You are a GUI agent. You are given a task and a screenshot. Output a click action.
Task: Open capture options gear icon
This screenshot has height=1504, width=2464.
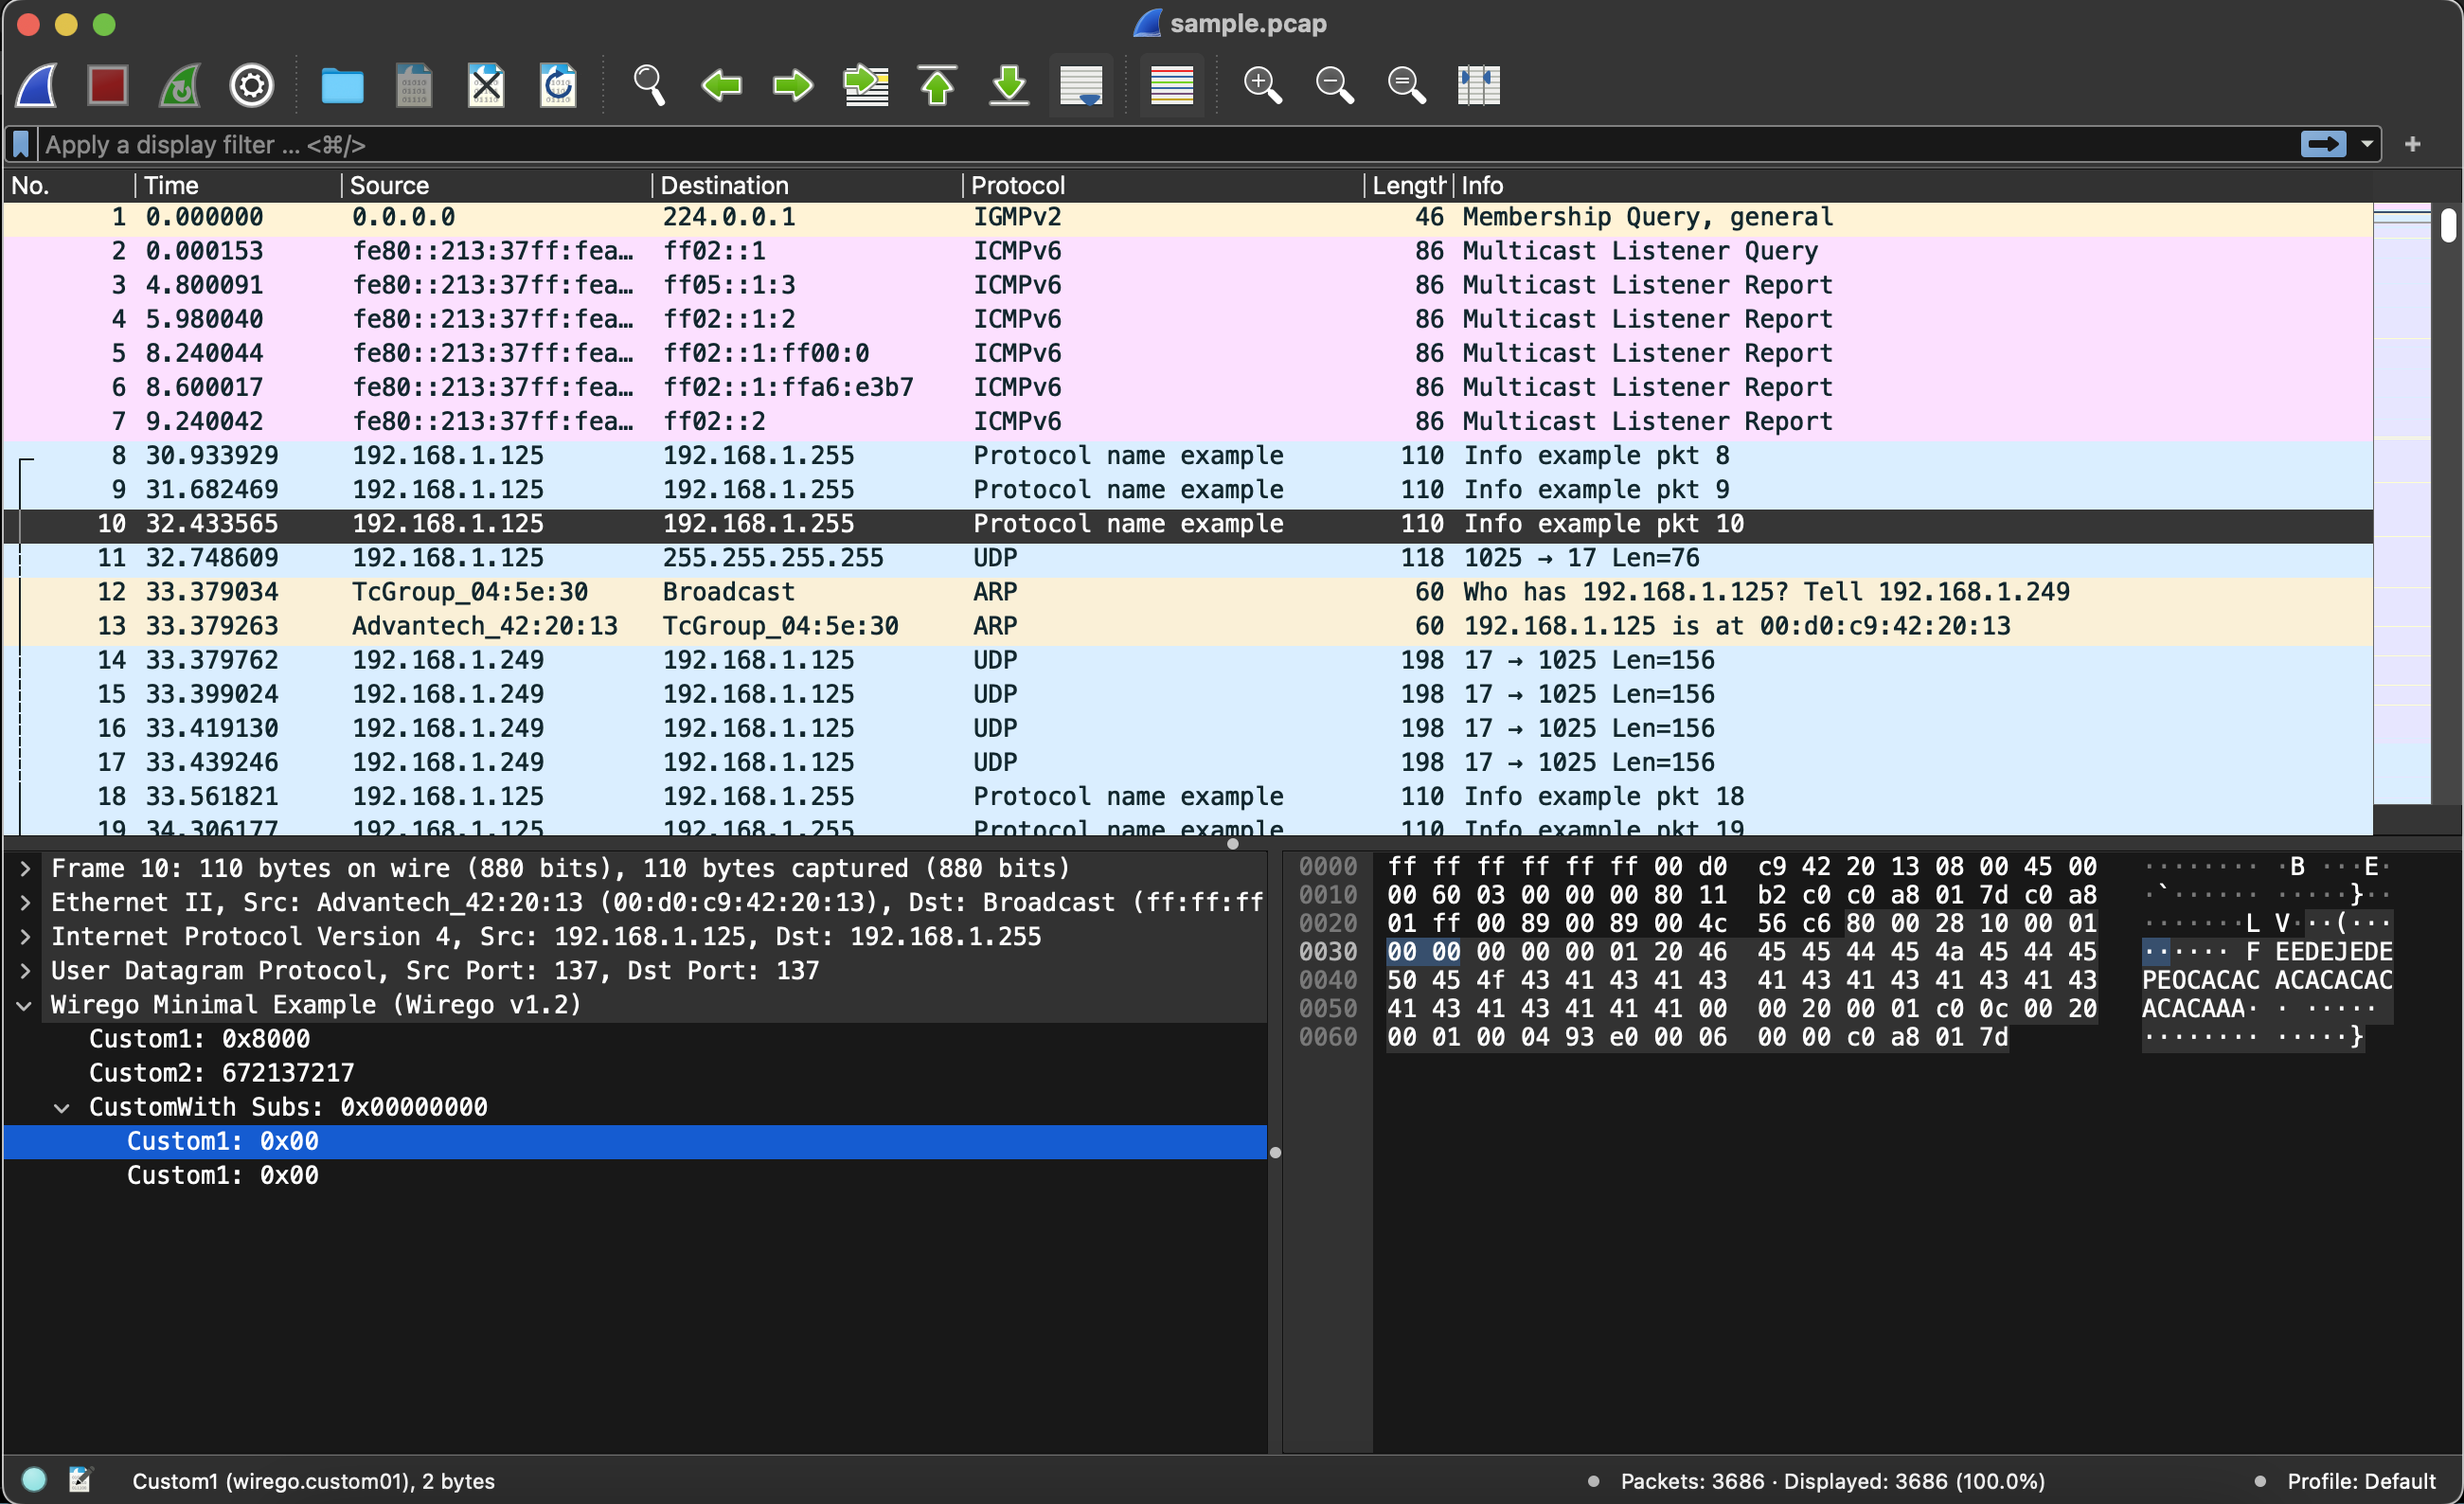[x=252, y=85]
